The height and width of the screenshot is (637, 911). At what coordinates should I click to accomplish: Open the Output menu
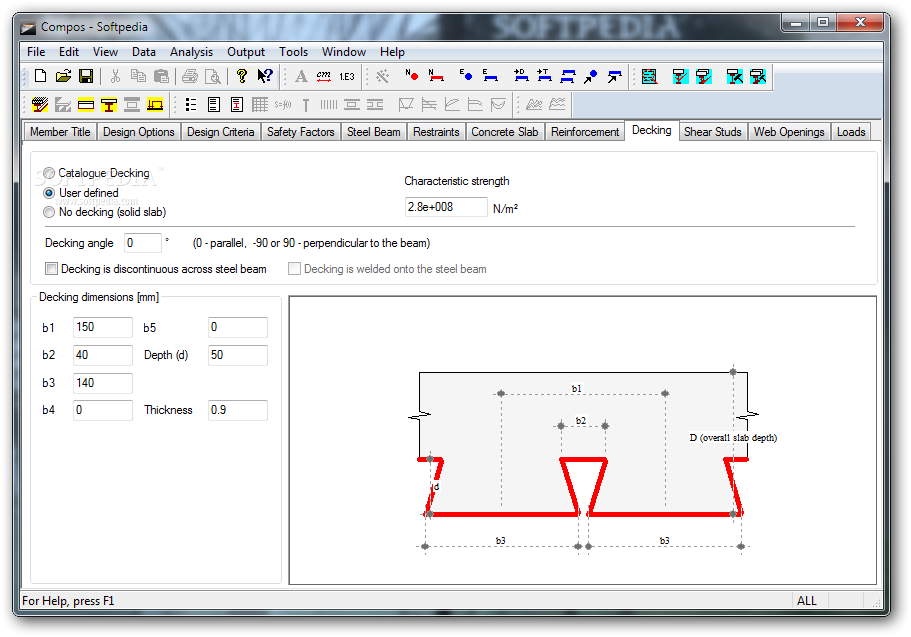pyautogui.click(x=246, y=52)
